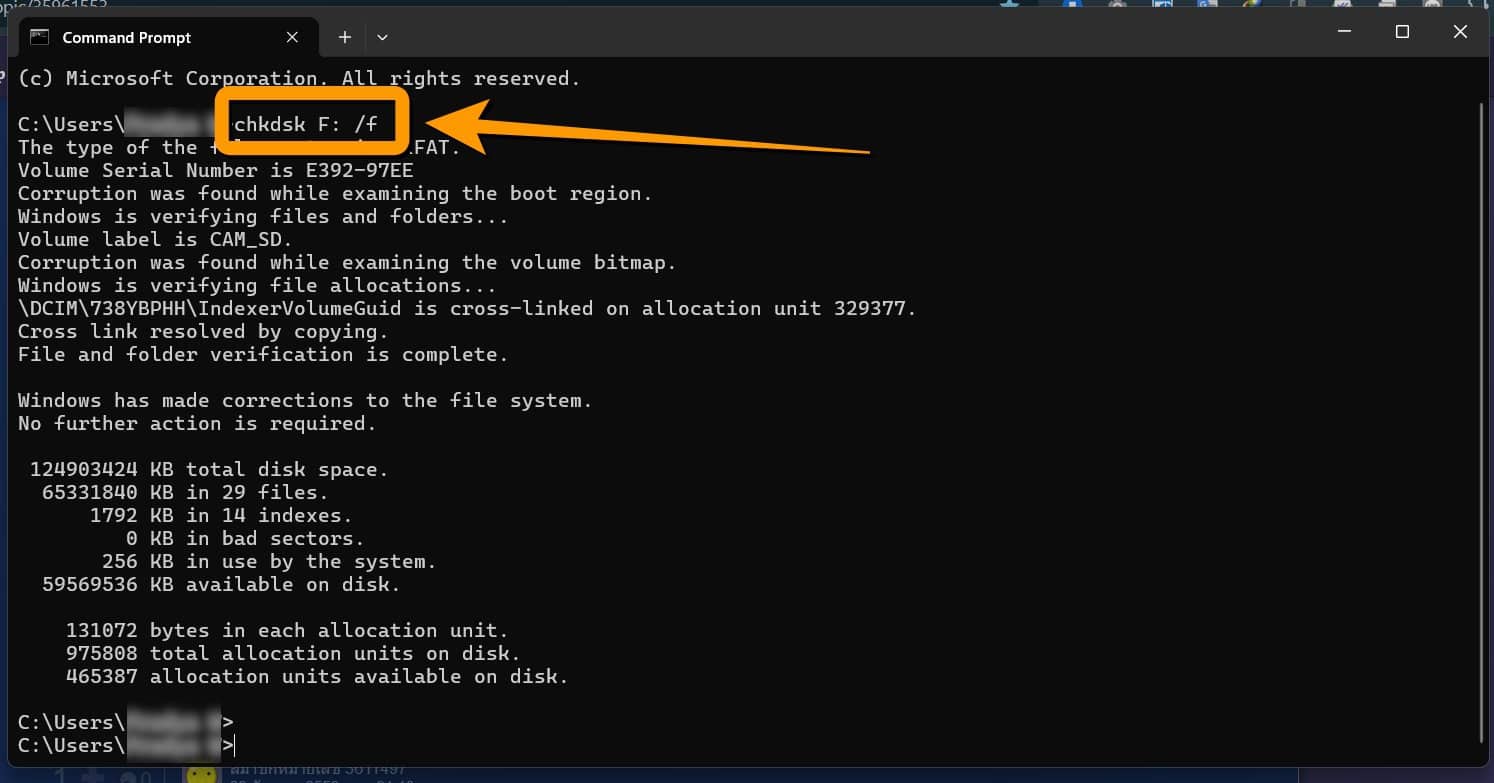Click the highlighted chkdsk F: /f command
1494x783 pixels.
[x=305, y=126]
